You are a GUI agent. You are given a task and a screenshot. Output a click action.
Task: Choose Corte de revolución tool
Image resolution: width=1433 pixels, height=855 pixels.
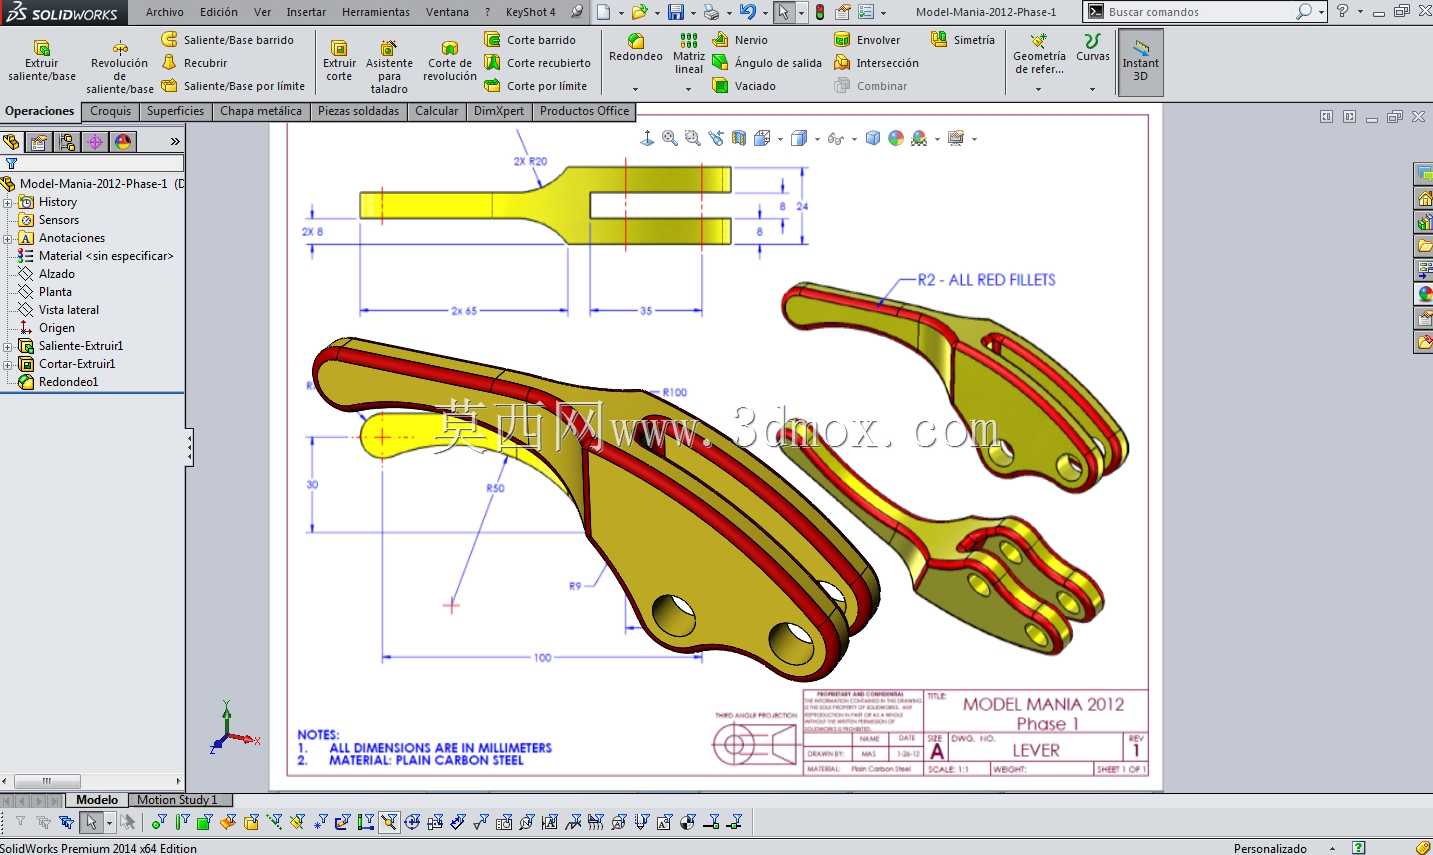(x=450, y=62)
